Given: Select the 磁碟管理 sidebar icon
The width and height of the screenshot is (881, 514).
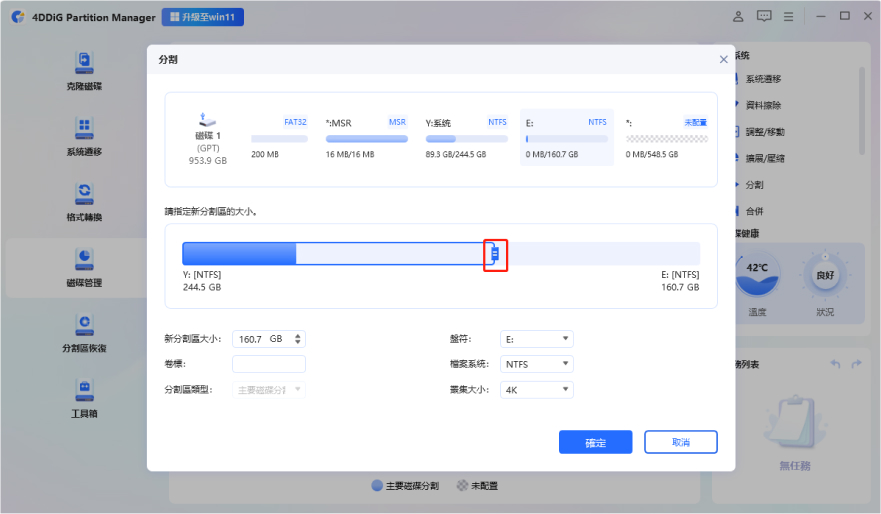Looking at the screenshot, I should click(x=84, y=260).
